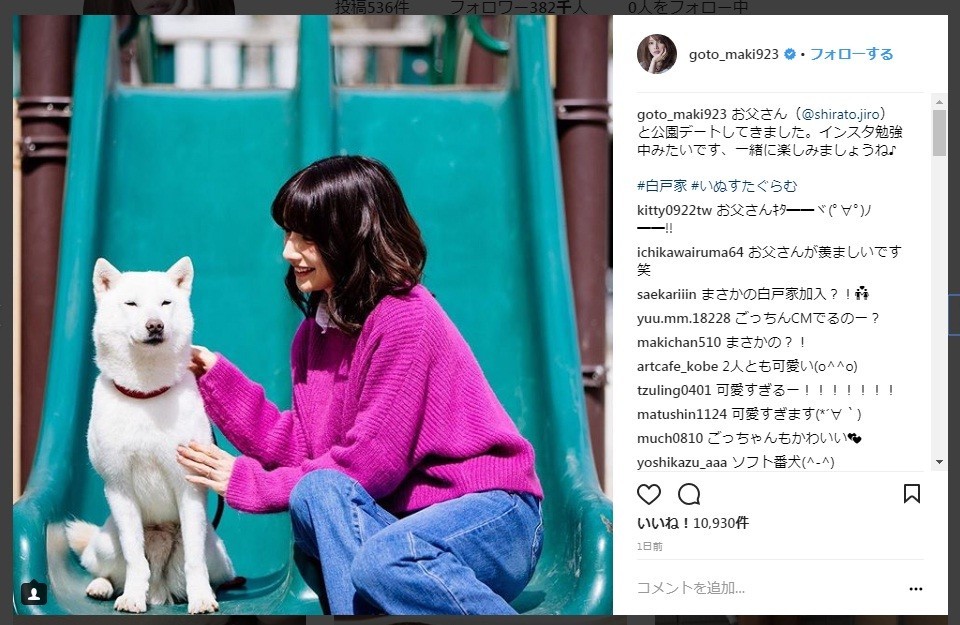Click the comments scrollbar up arrow
960x625 pixels.
(939, 102)
